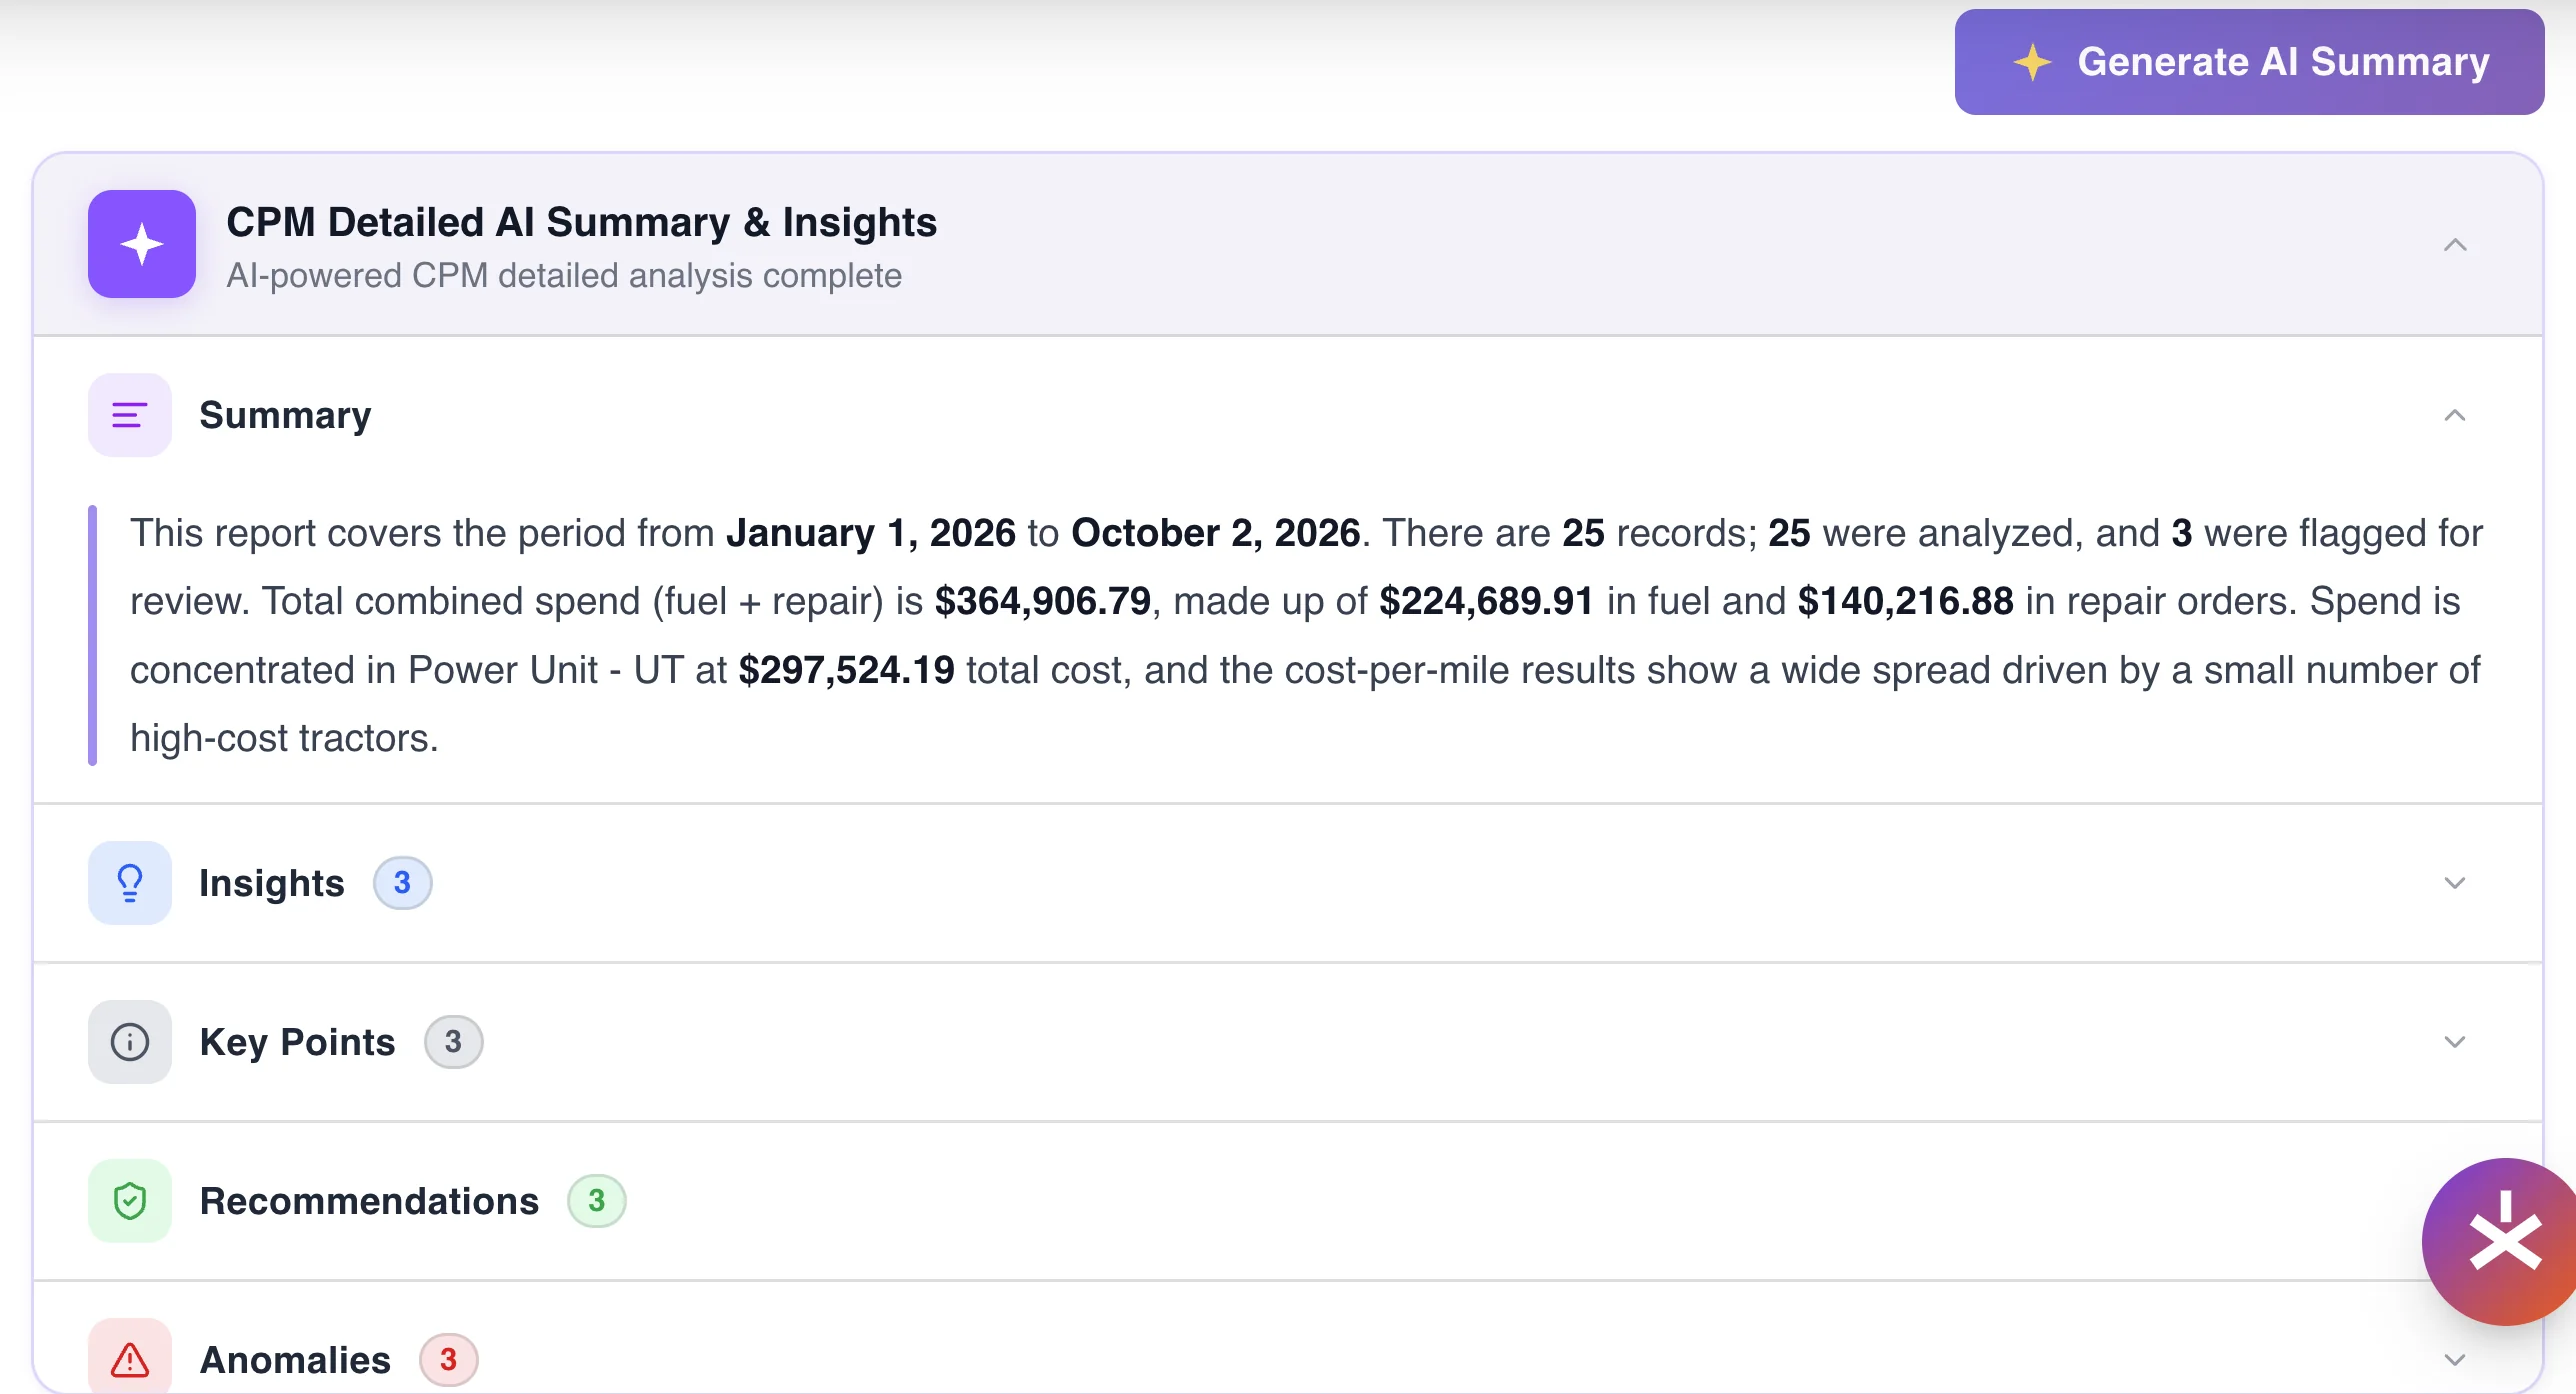Expand the Anomalies section chevron
The width and height of the screenshot is (2576, 1394).
2455,1360
